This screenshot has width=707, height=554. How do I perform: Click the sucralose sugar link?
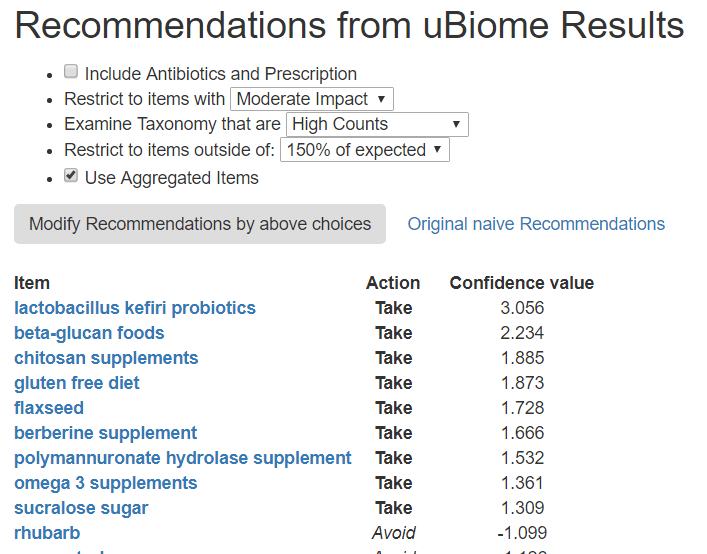(x=81, y=508)
